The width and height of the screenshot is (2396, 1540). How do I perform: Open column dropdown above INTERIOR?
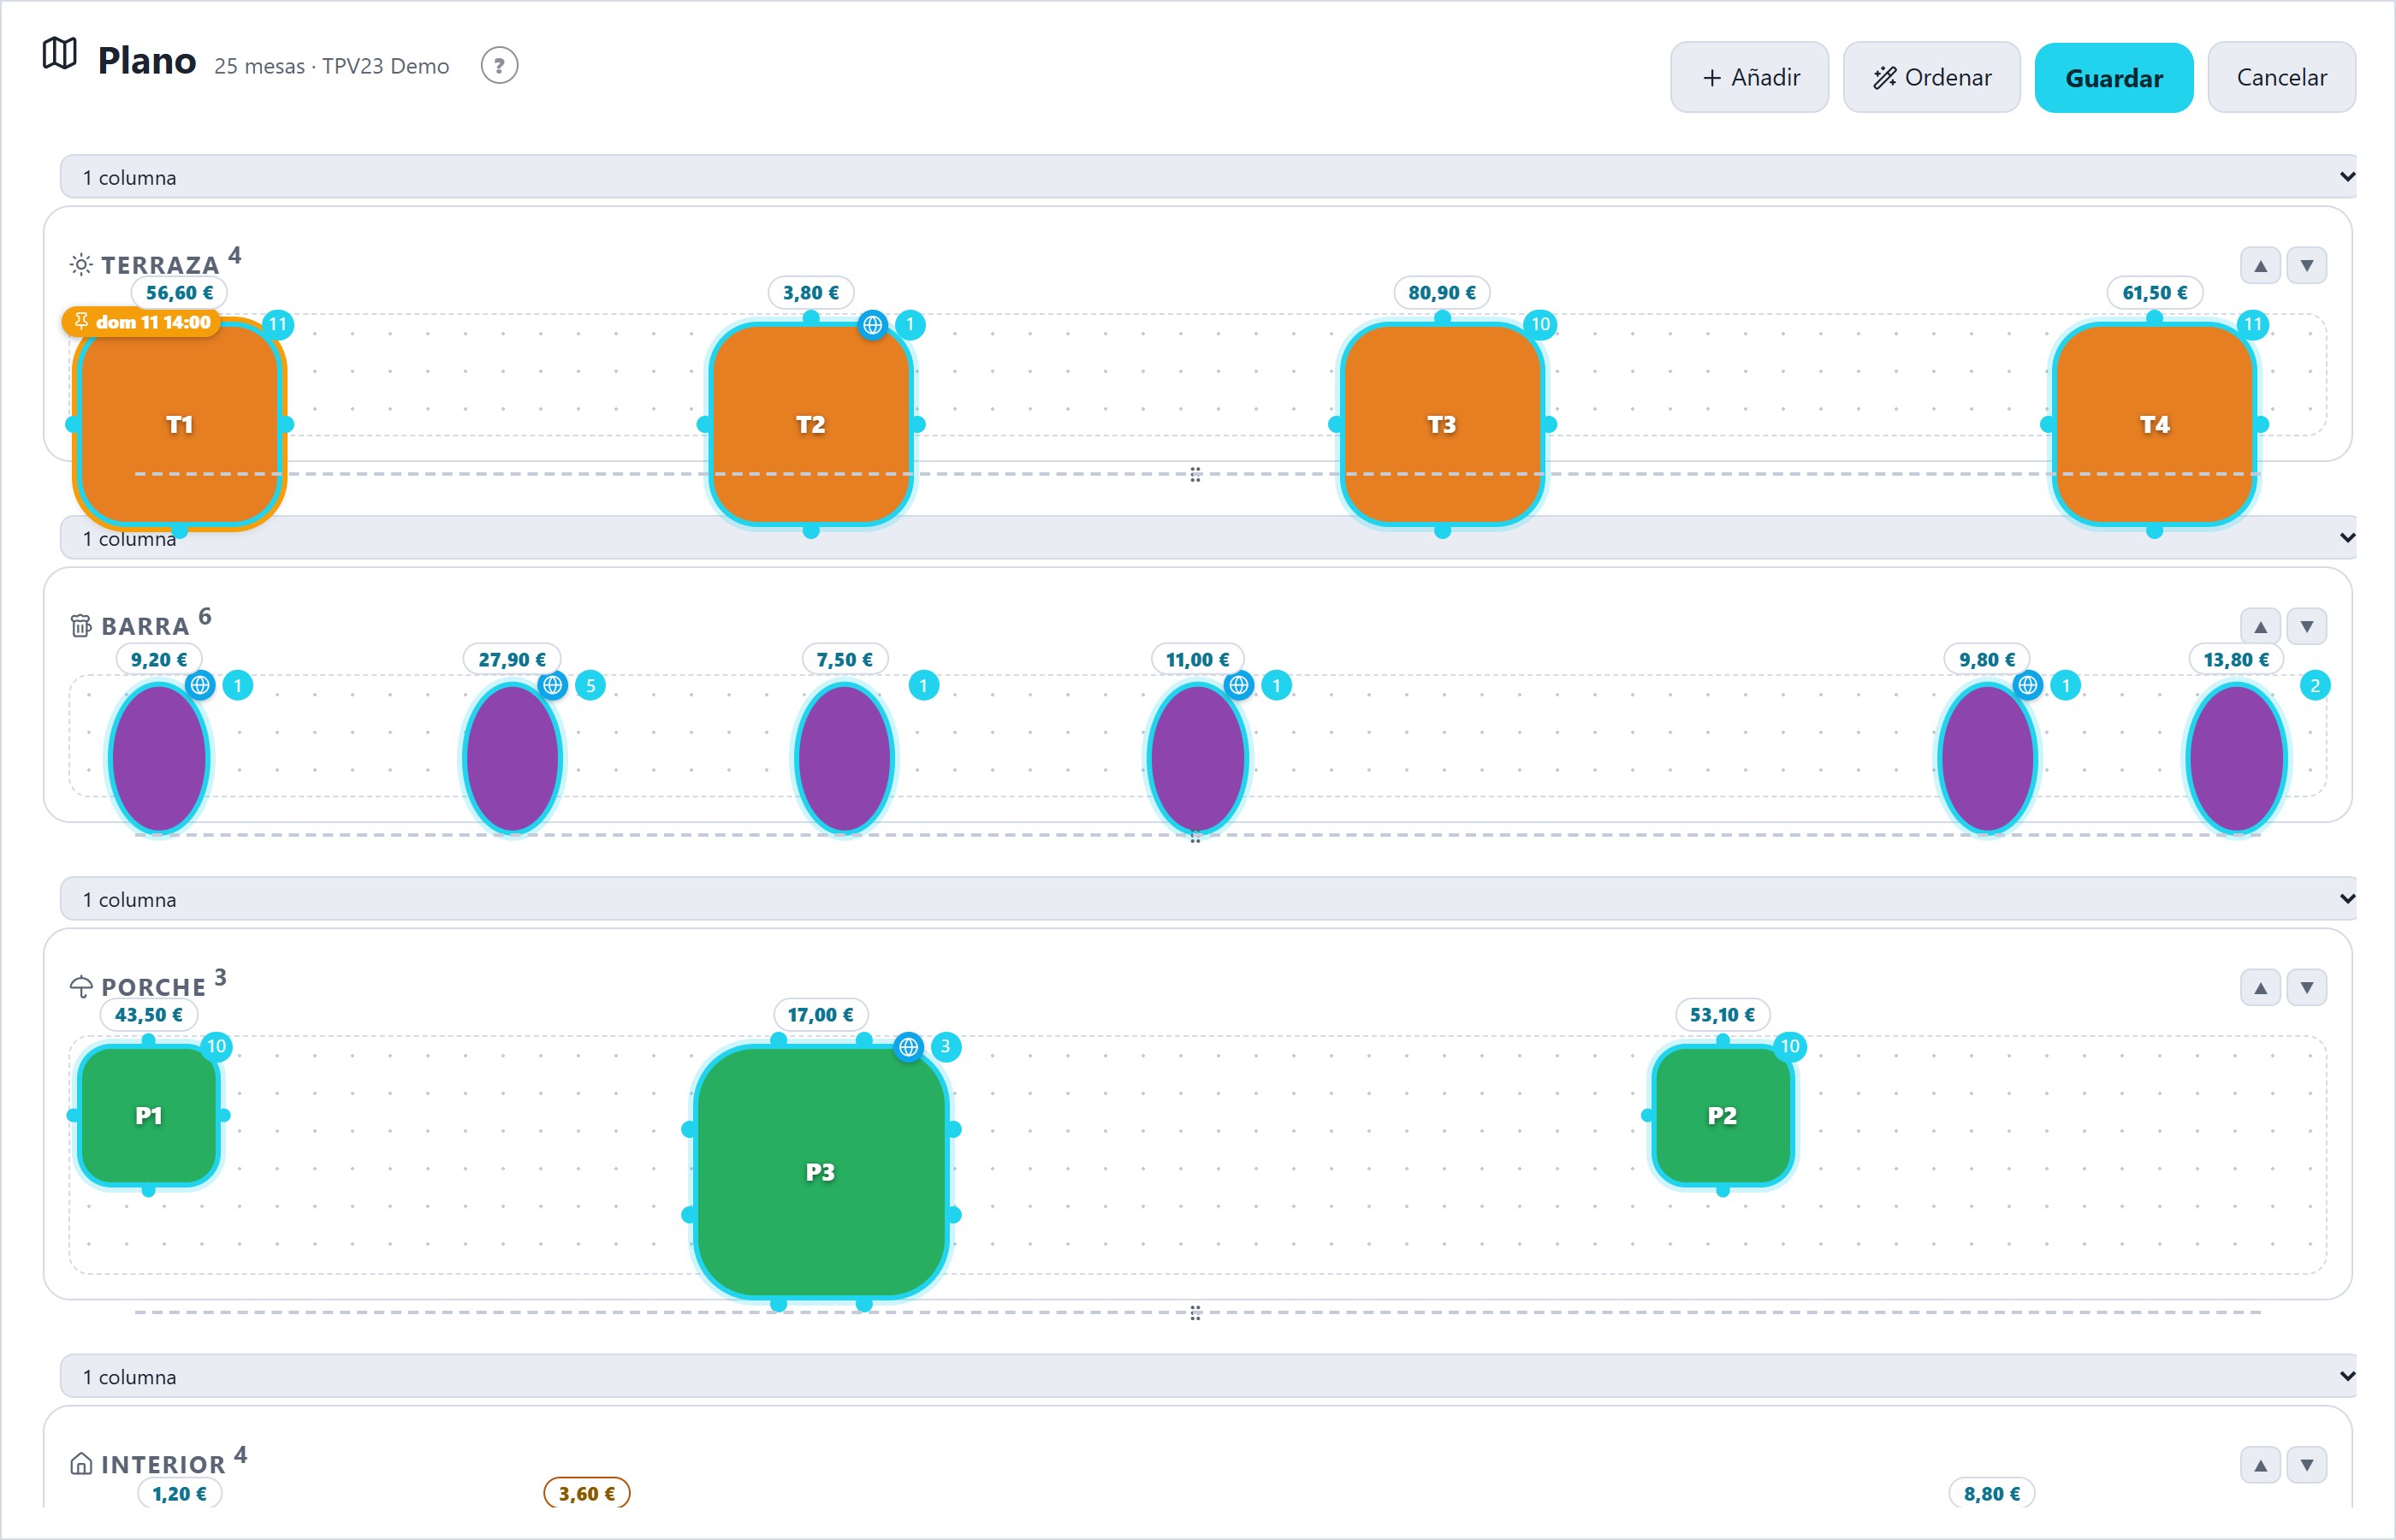(x=1208, y=1376)
